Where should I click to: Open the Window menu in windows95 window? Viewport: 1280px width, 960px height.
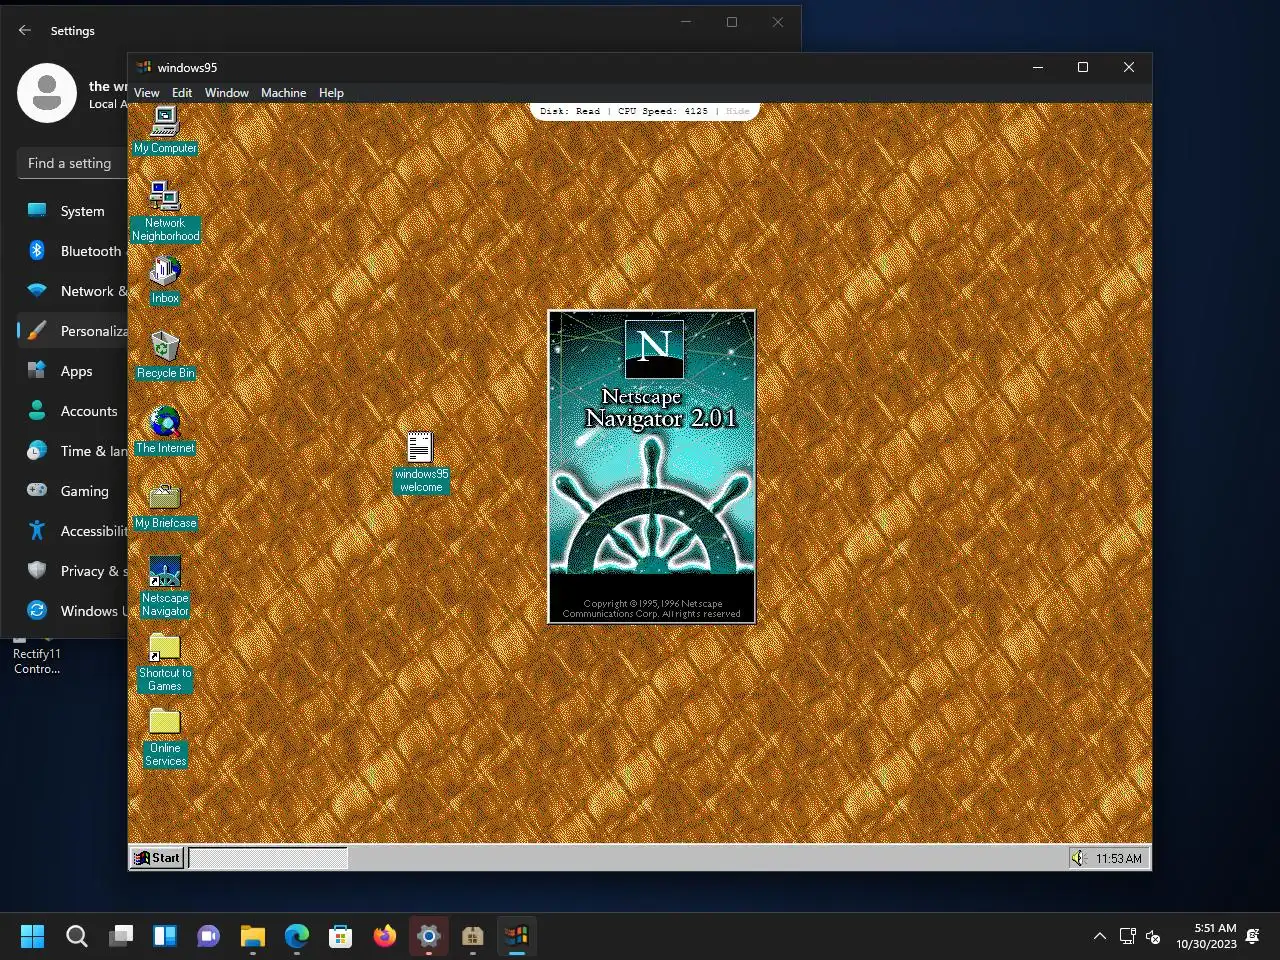pos(227,93)
